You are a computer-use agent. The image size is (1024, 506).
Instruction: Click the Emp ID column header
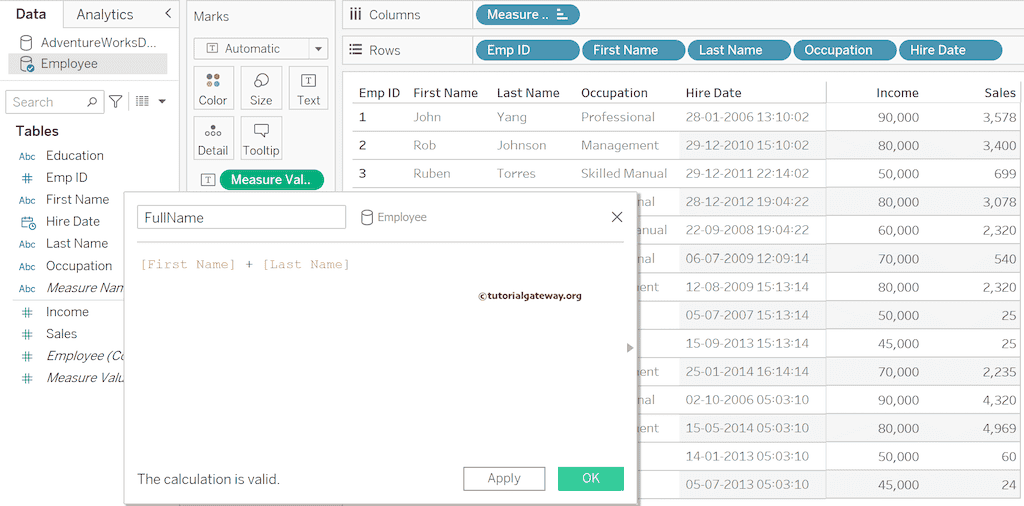(x=379, y=93)
